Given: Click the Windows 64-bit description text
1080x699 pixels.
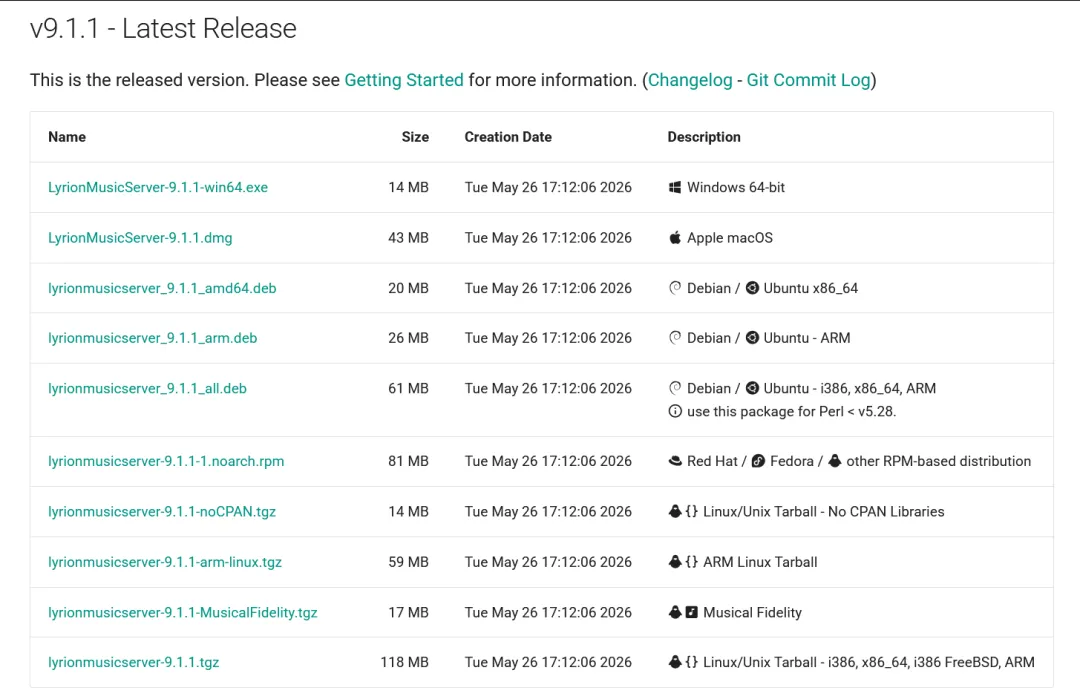Looking at the screenshot, I should (x=736, y=187).
